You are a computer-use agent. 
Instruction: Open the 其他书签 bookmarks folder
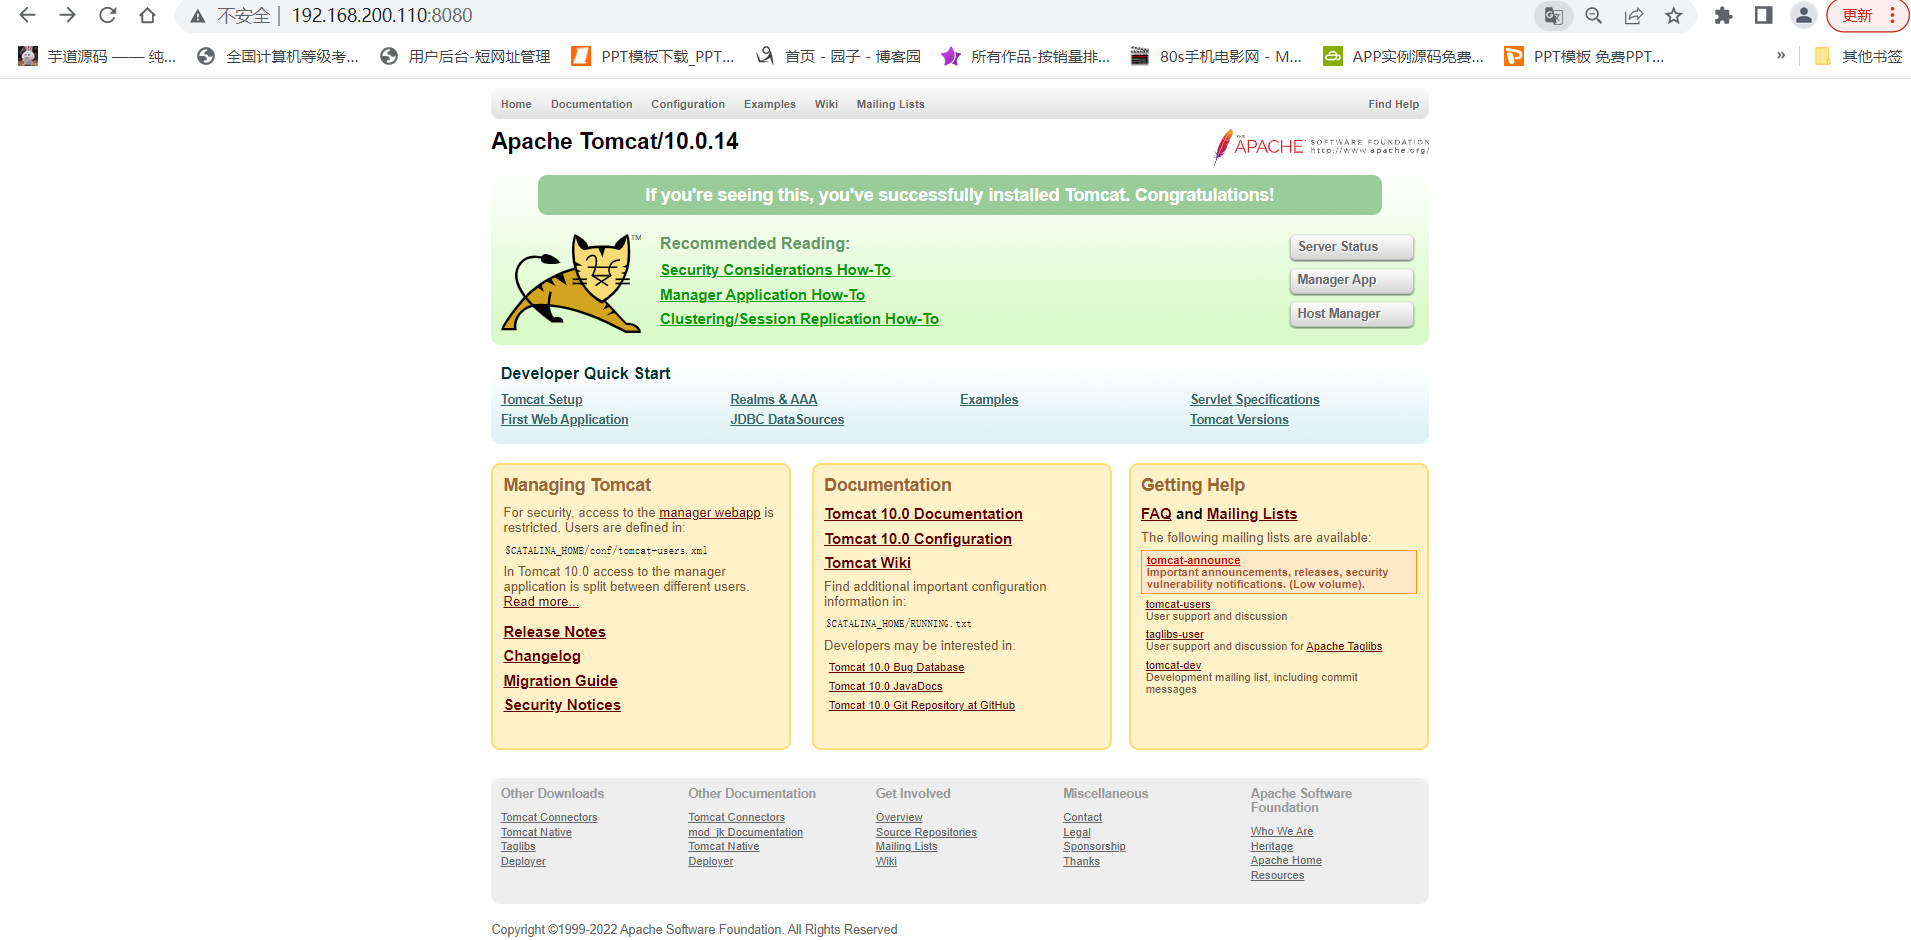point(1859,56)
